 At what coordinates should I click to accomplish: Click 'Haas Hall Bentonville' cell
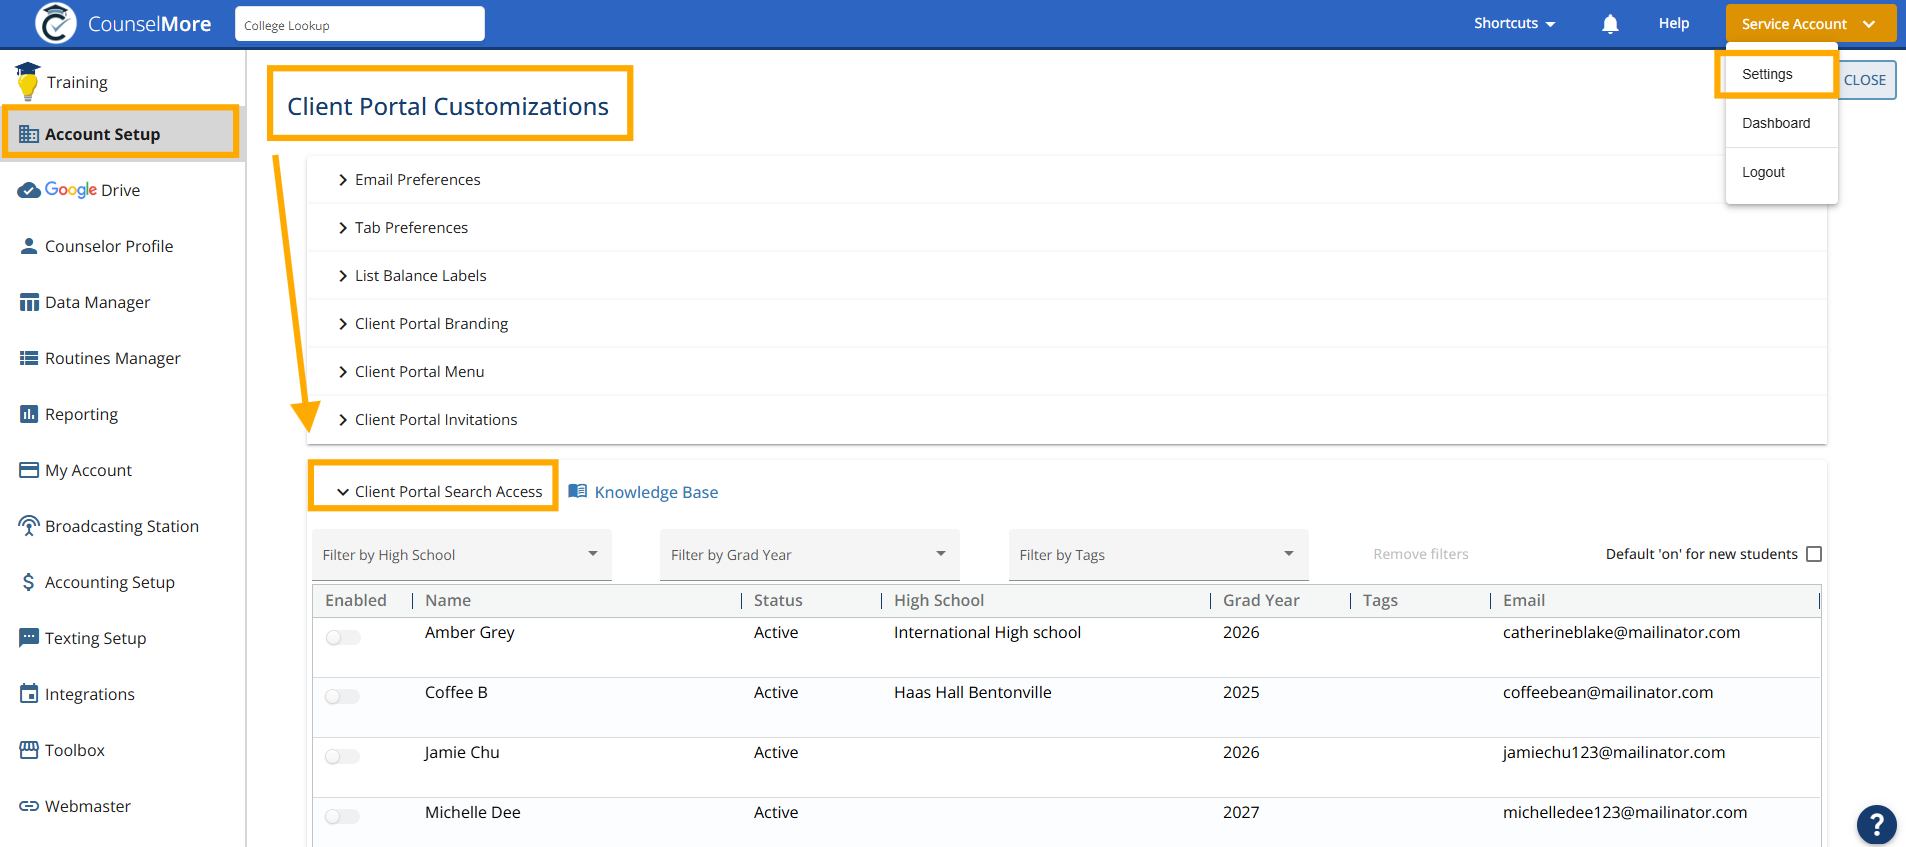click(x=973, y=692)
